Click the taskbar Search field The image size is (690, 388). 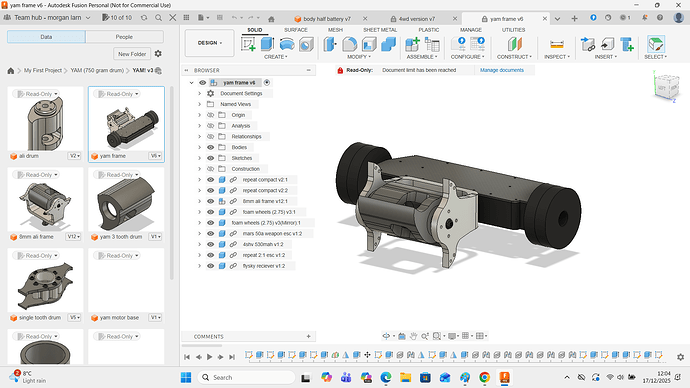click(247, 377)
